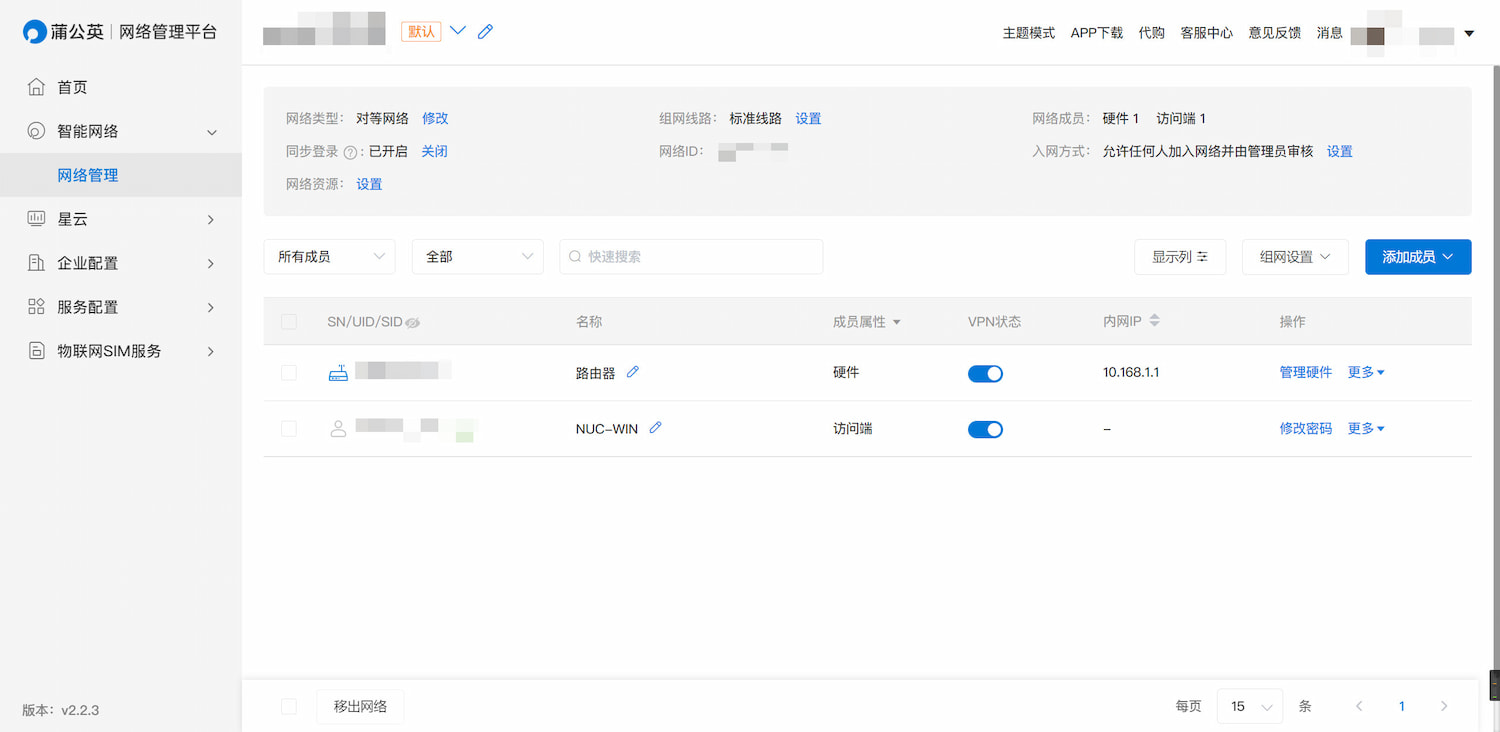Open the 全部 filter dropdown
The image size is (1500, 732).
(x=477, y=256)
